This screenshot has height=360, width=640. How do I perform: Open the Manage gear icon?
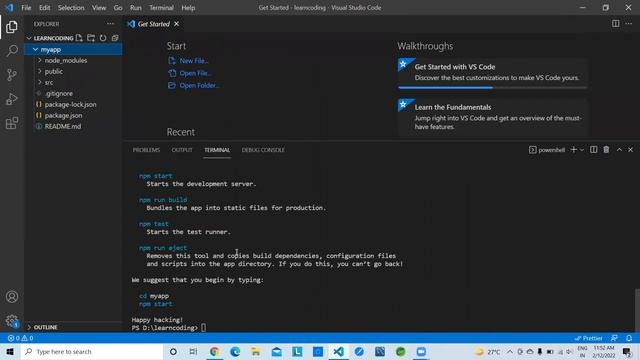[x=12, y=321]
